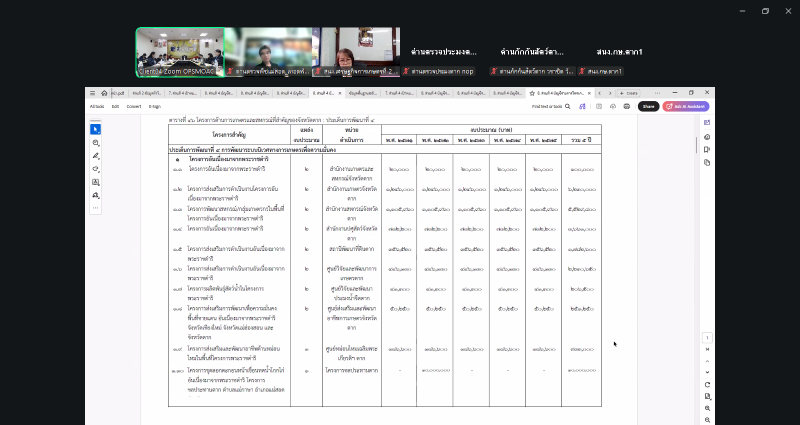The width and height of the screenshot is (800, 425).
Task: Print the document with printer icon
Action: (627, 107)
